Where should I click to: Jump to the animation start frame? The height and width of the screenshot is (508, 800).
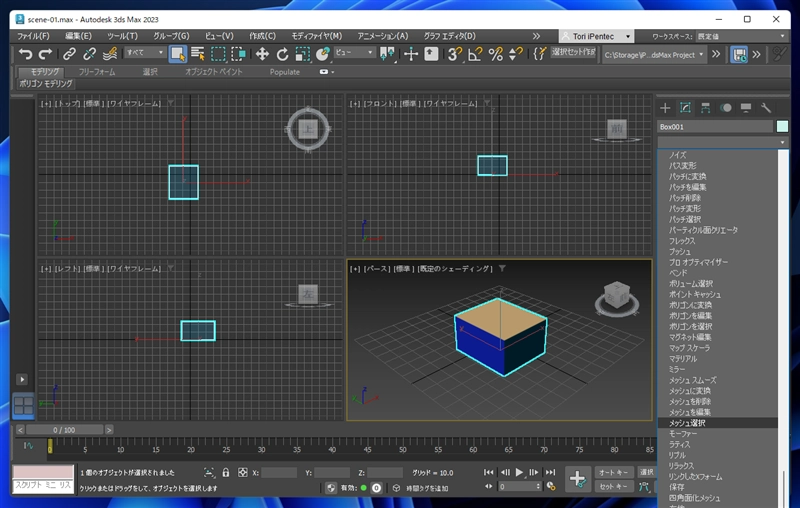[488, 472]
